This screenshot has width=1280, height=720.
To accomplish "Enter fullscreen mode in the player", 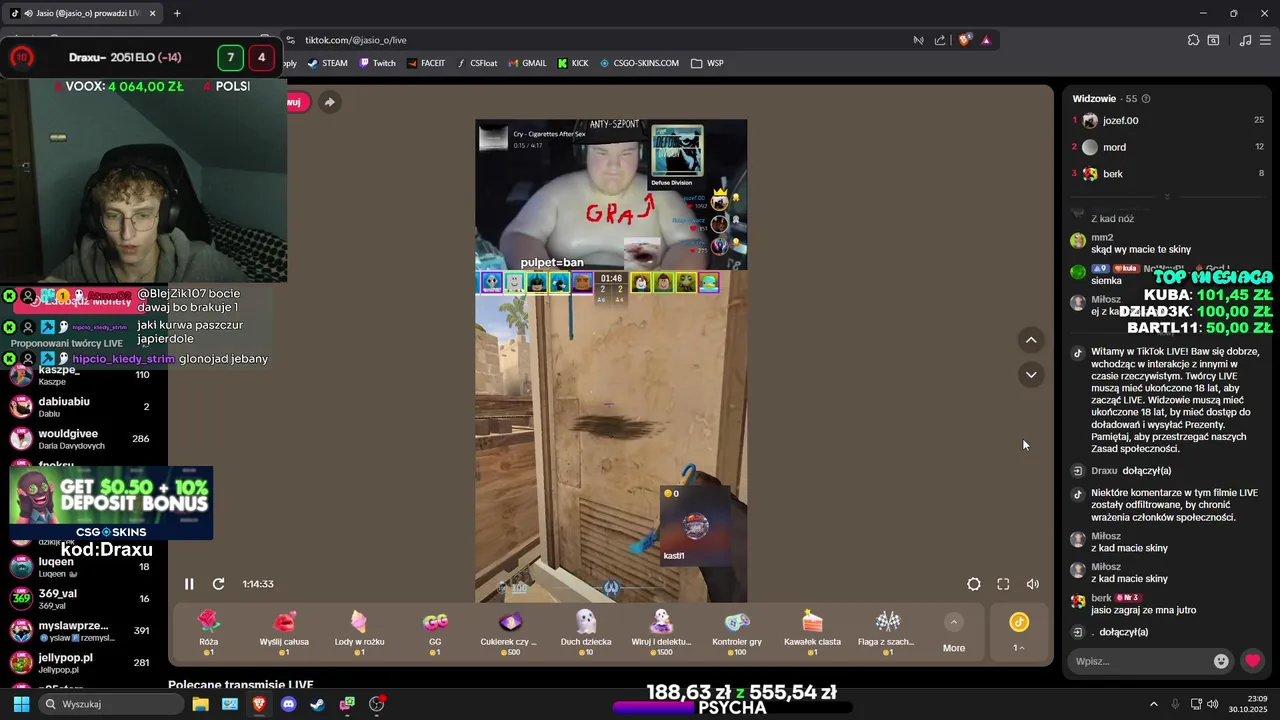I will pos(1003,584).
